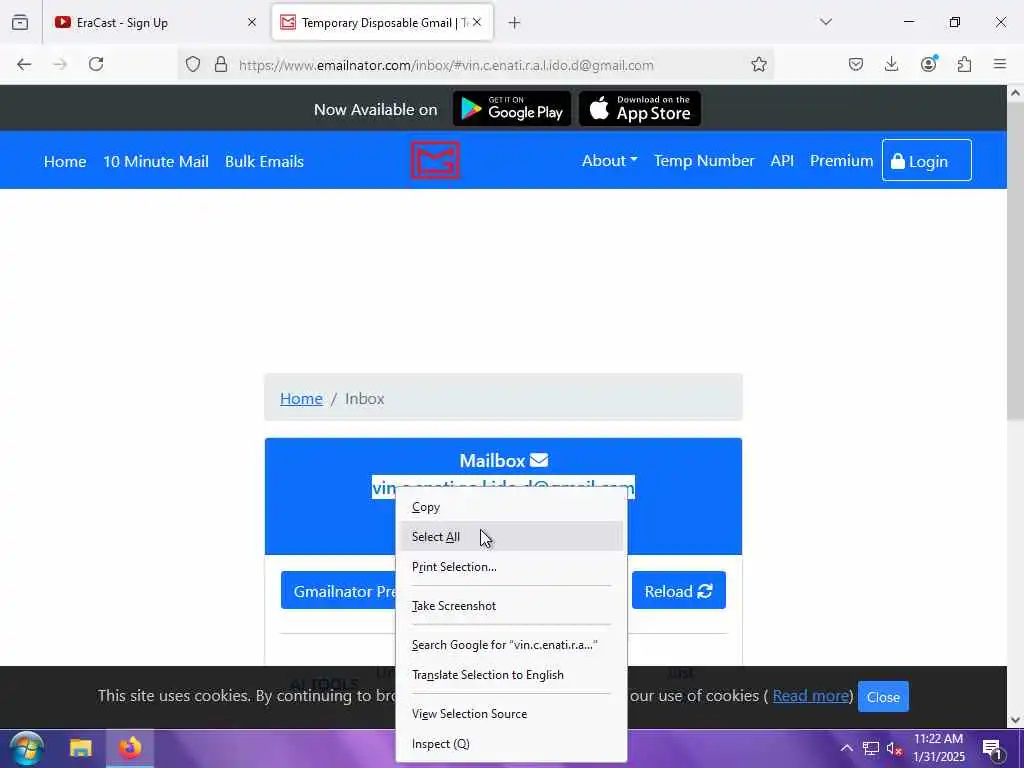Click the Gmailnator Premium button
Screen dimensions: 1024x768
pyautogui.click(x=338, y=591)
